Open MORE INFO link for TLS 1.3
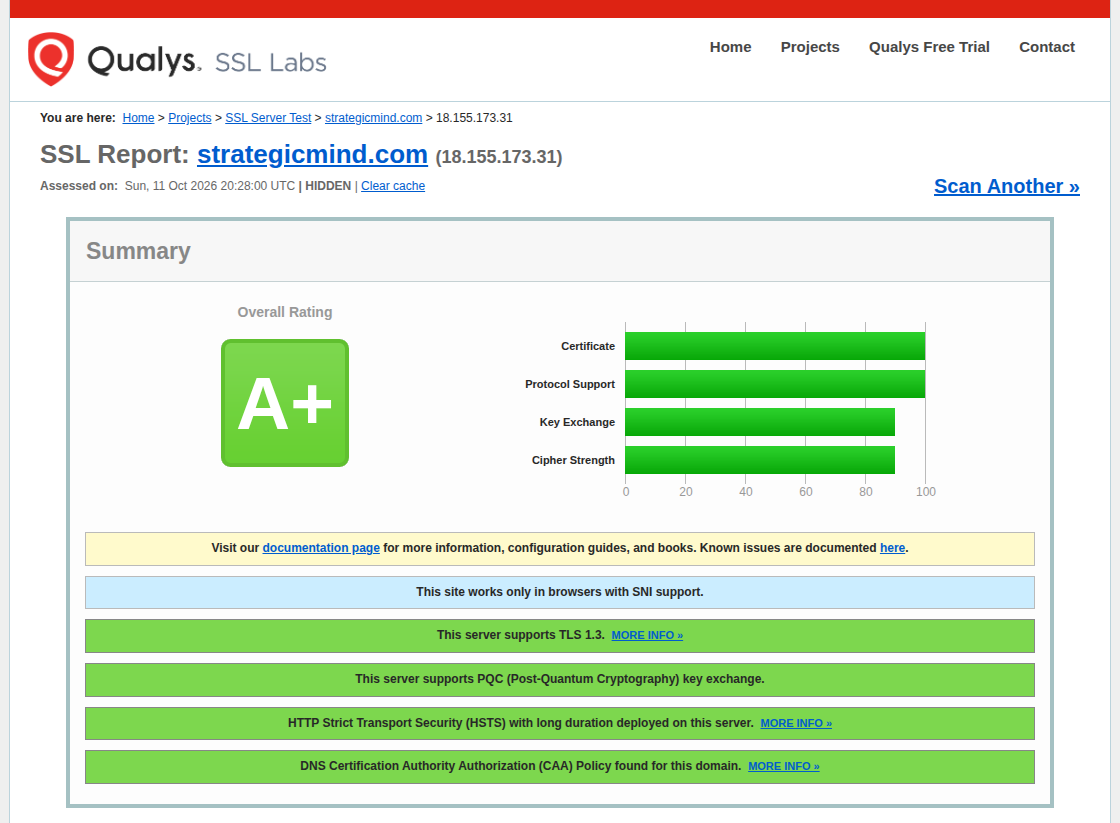 (647, 635)
